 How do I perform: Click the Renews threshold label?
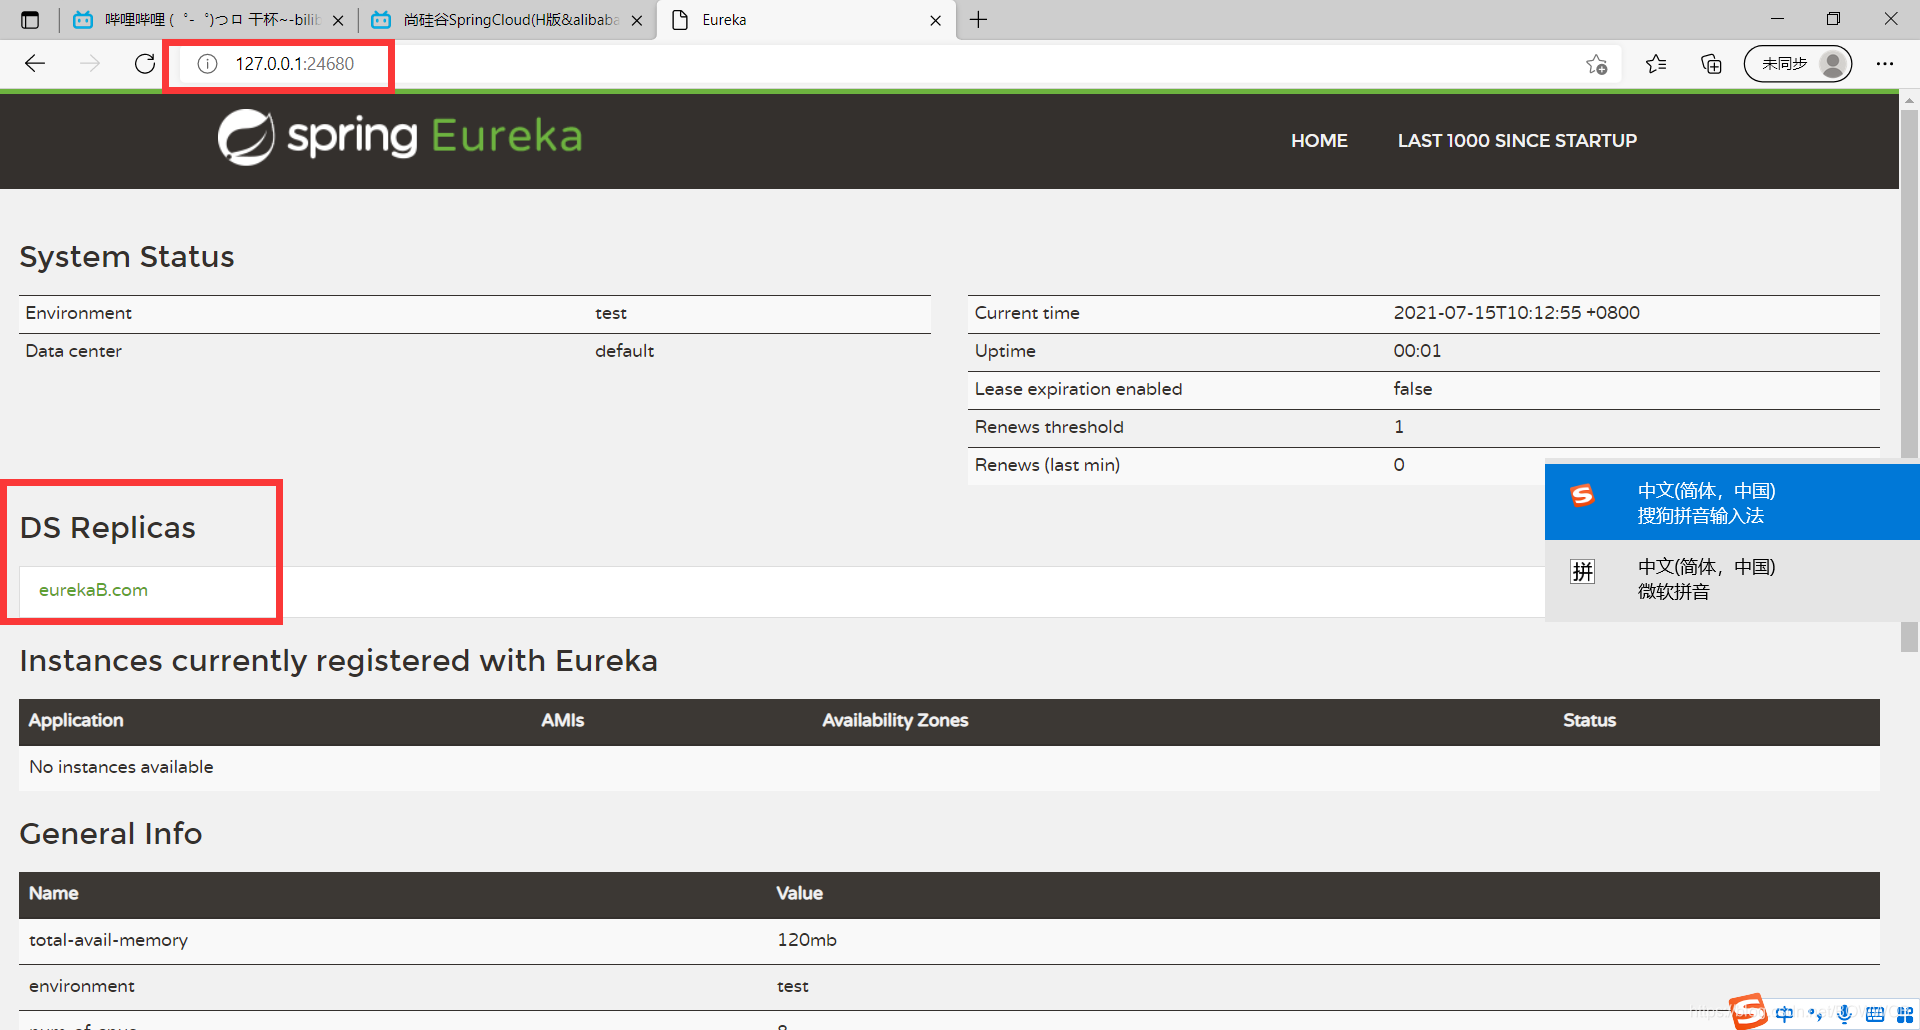coord(1049,427)
